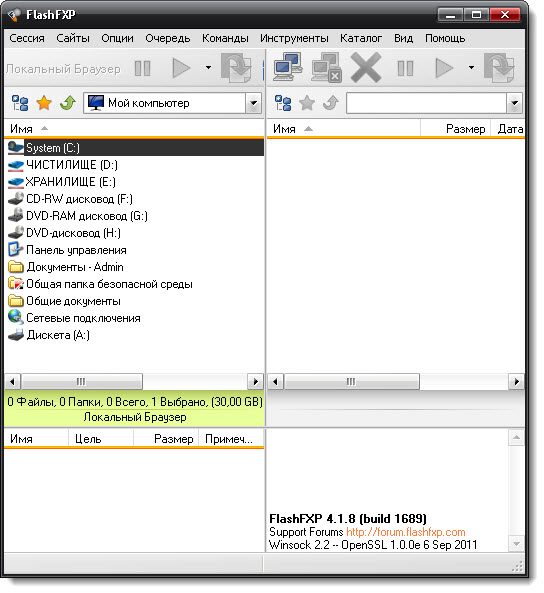
Task: Open the Сессия menu
Action: [x=27, y=38]
